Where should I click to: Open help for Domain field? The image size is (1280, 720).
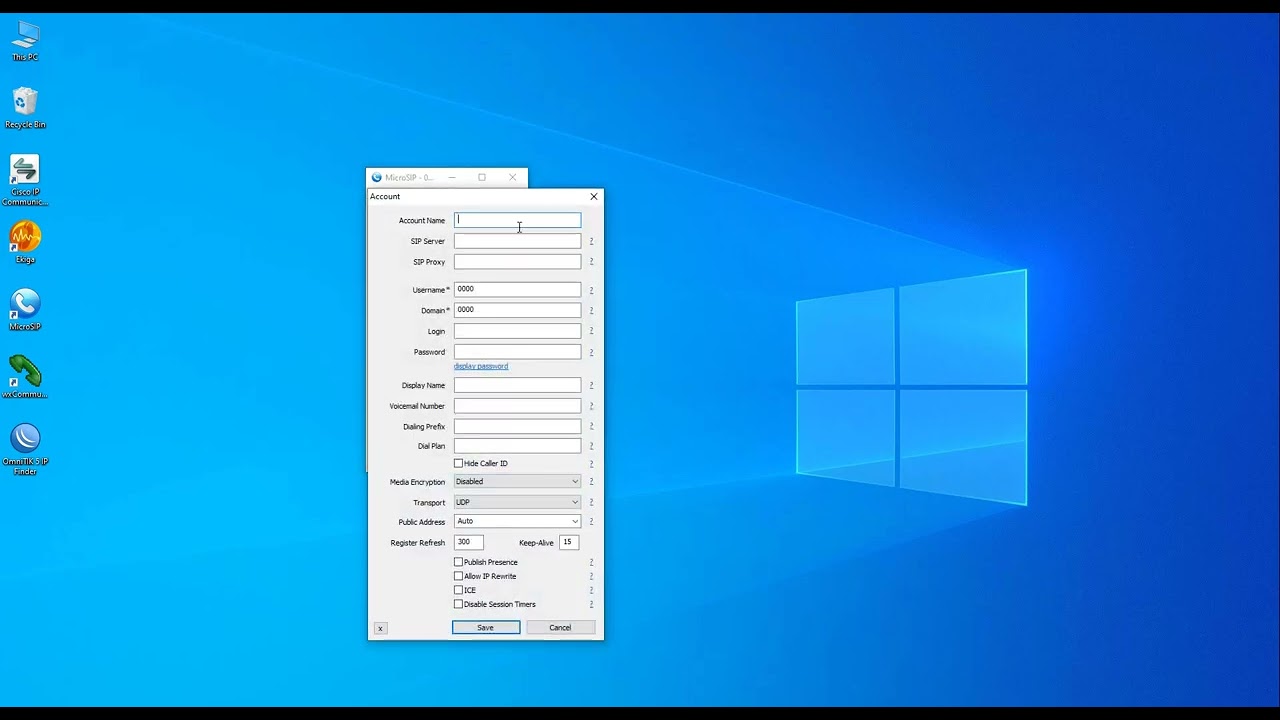591,310
